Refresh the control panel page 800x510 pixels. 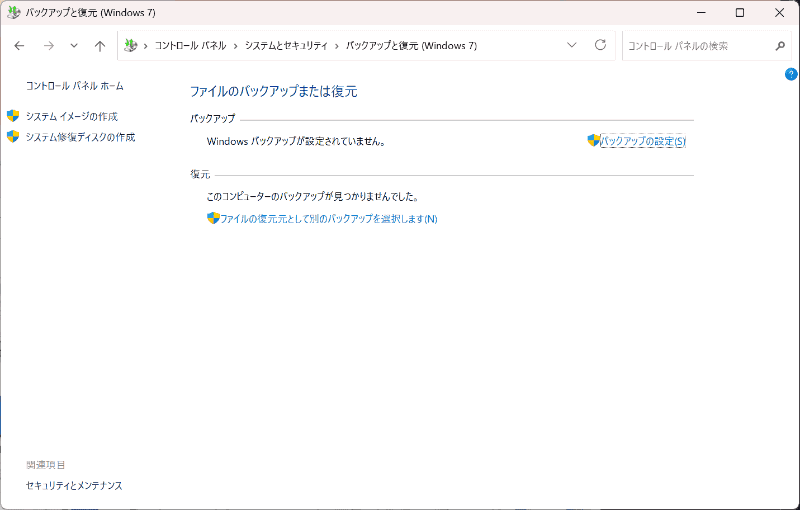click(601, 45)
